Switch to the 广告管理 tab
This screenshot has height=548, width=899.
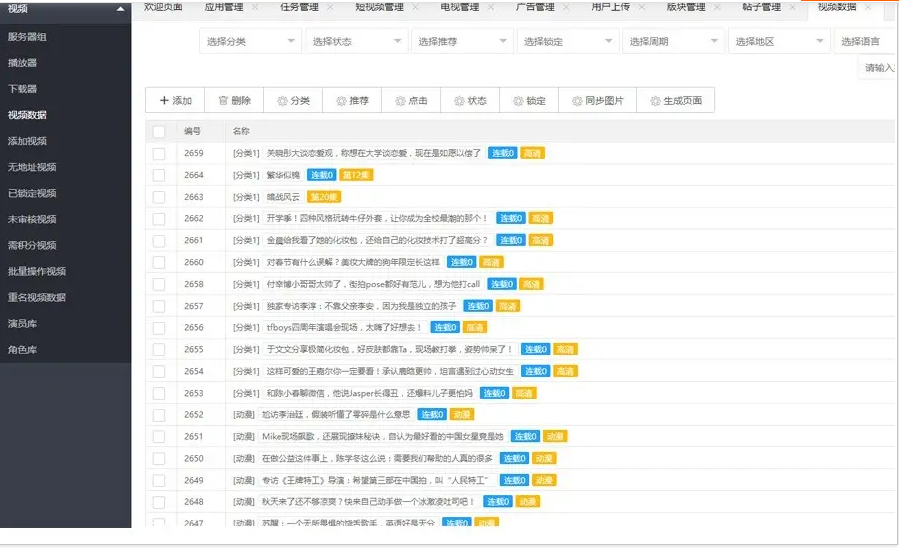tap(535, 7)
